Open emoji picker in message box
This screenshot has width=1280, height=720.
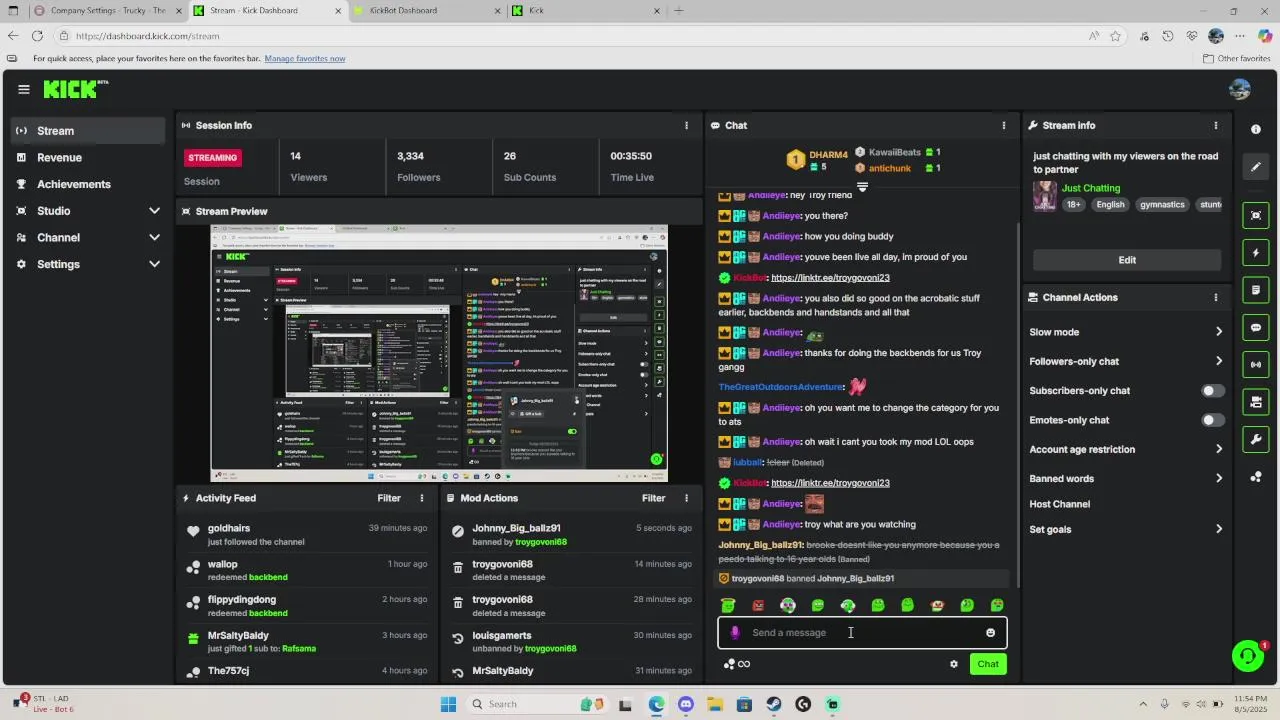pos(991,632)
